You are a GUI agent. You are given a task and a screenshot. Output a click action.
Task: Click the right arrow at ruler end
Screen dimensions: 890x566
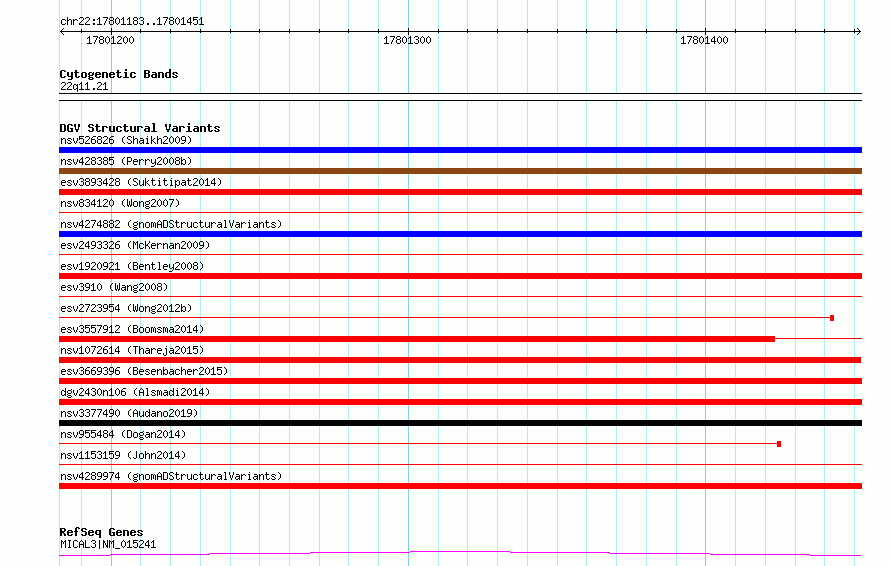point(858,32)
